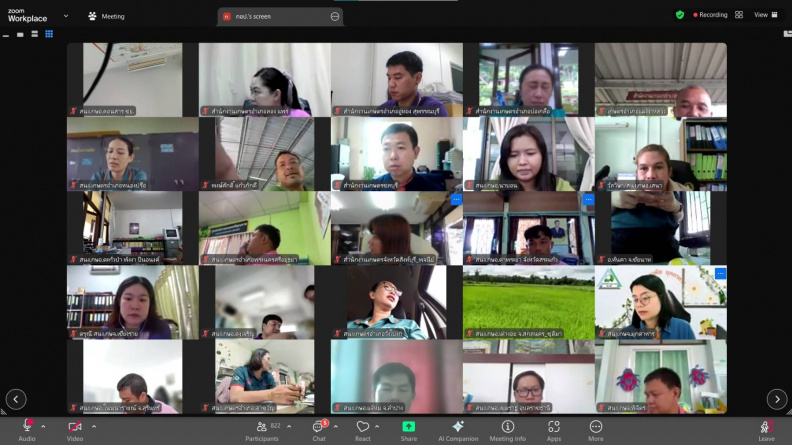Viewport: 792px width, 445px height.
Task: Expand audio options caret next to Audio
Action: [x=43, y=427]
